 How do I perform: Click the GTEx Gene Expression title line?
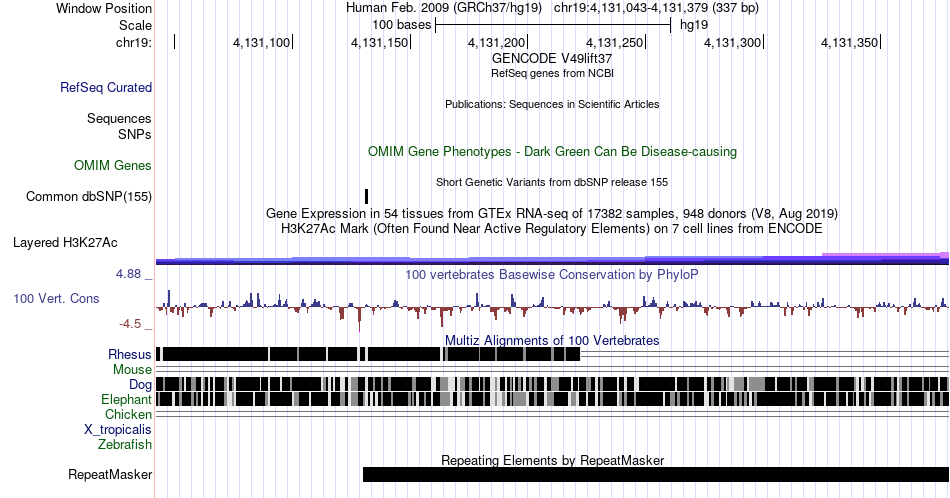click(x=552, y=213)
